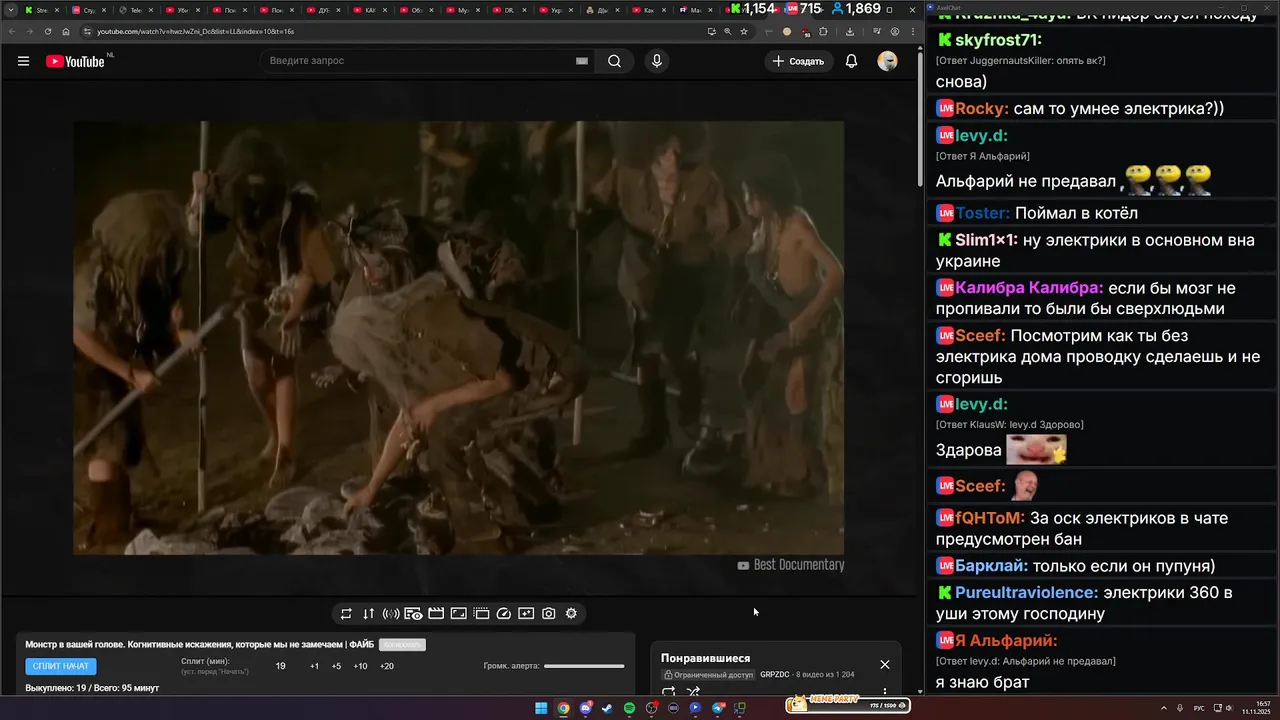Click fQHToM username in chat

tap(990, 518)
